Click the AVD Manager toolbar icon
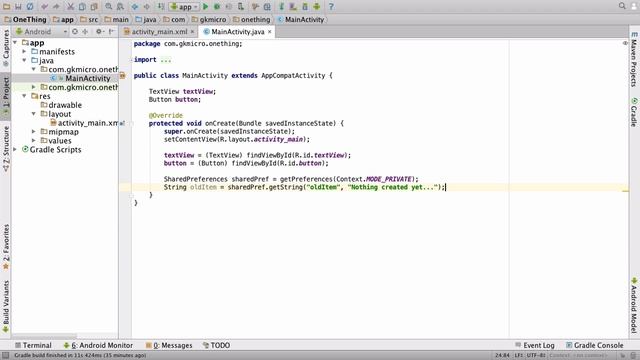This screenshot has width=640, height=360. [293, 7]
